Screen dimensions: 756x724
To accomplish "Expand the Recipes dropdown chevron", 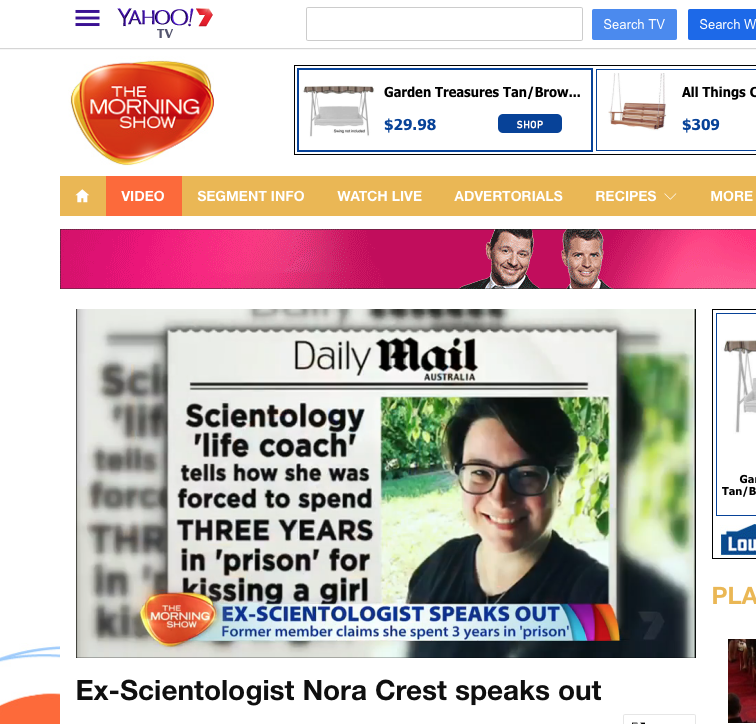I will (x=670, y=196).
